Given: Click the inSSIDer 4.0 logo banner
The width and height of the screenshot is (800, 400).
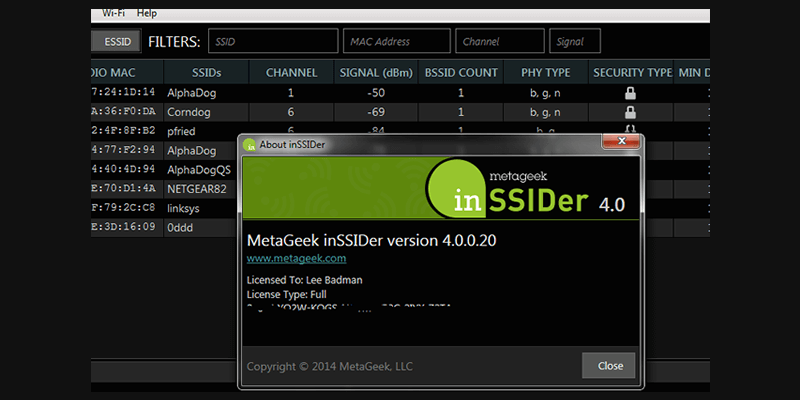Looking at the screenshot, I should pos(440,188).
